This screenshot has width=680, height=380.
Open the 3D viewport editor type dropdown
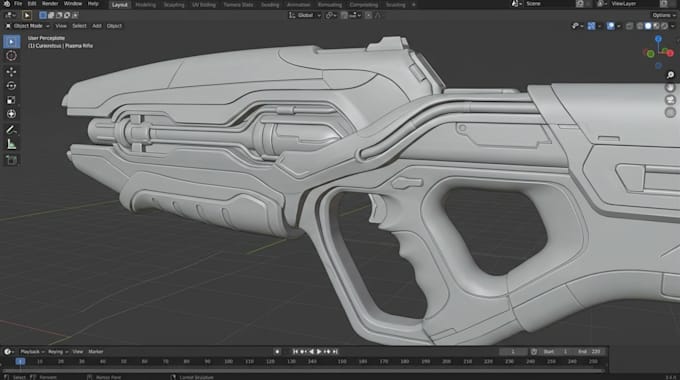click(10, 15)
